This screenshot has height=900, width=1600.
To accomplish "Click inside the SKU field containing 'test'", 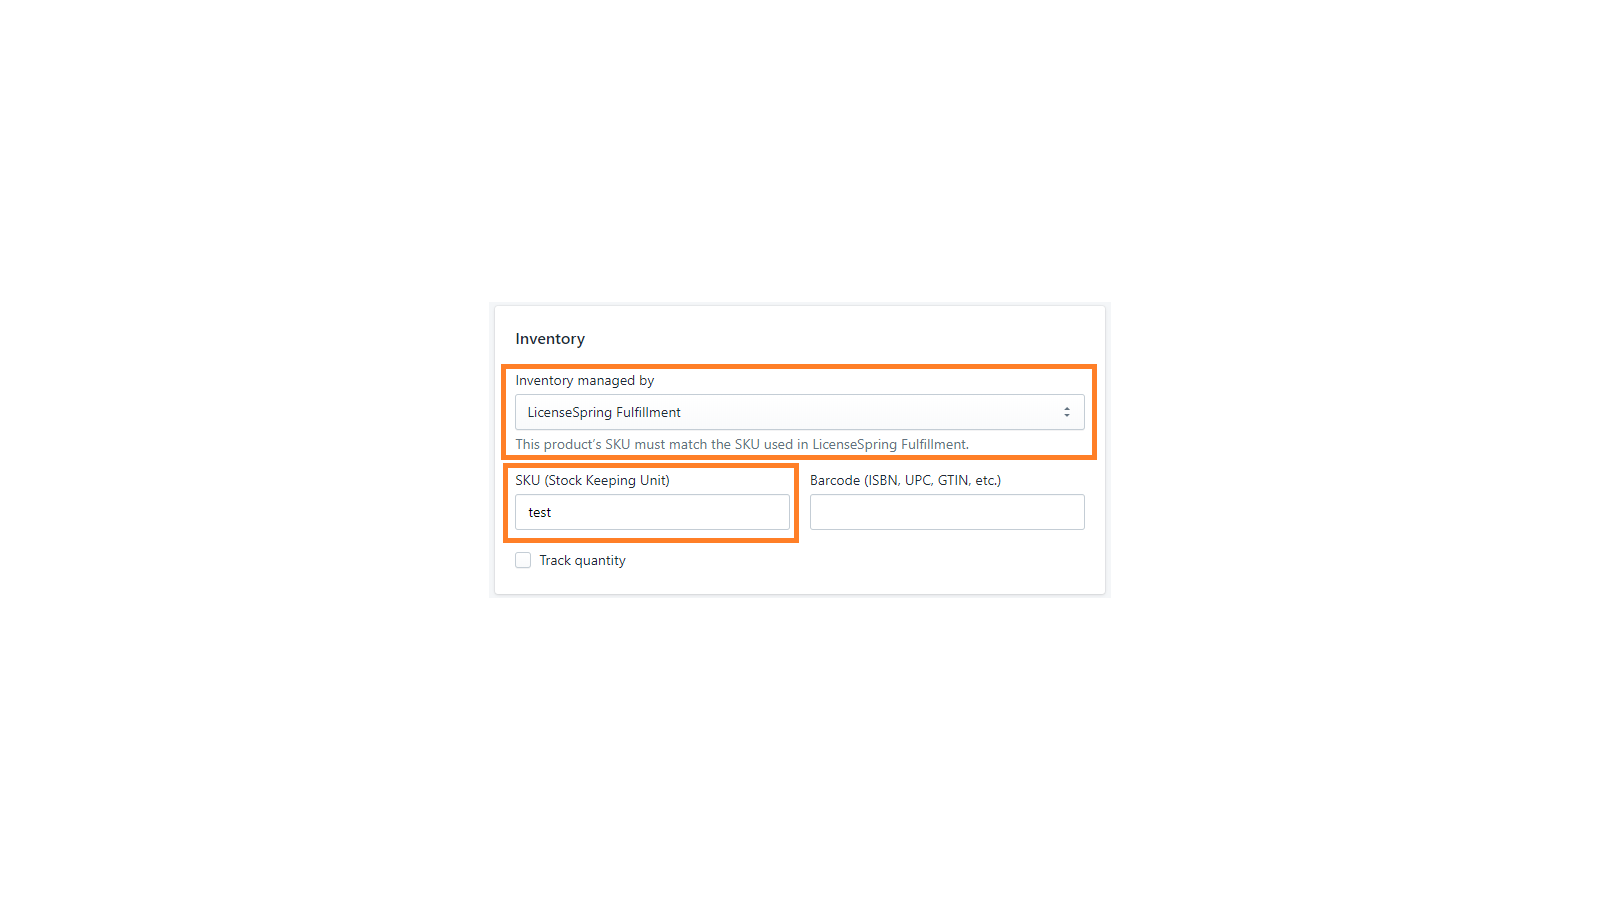I will [652, 512].
